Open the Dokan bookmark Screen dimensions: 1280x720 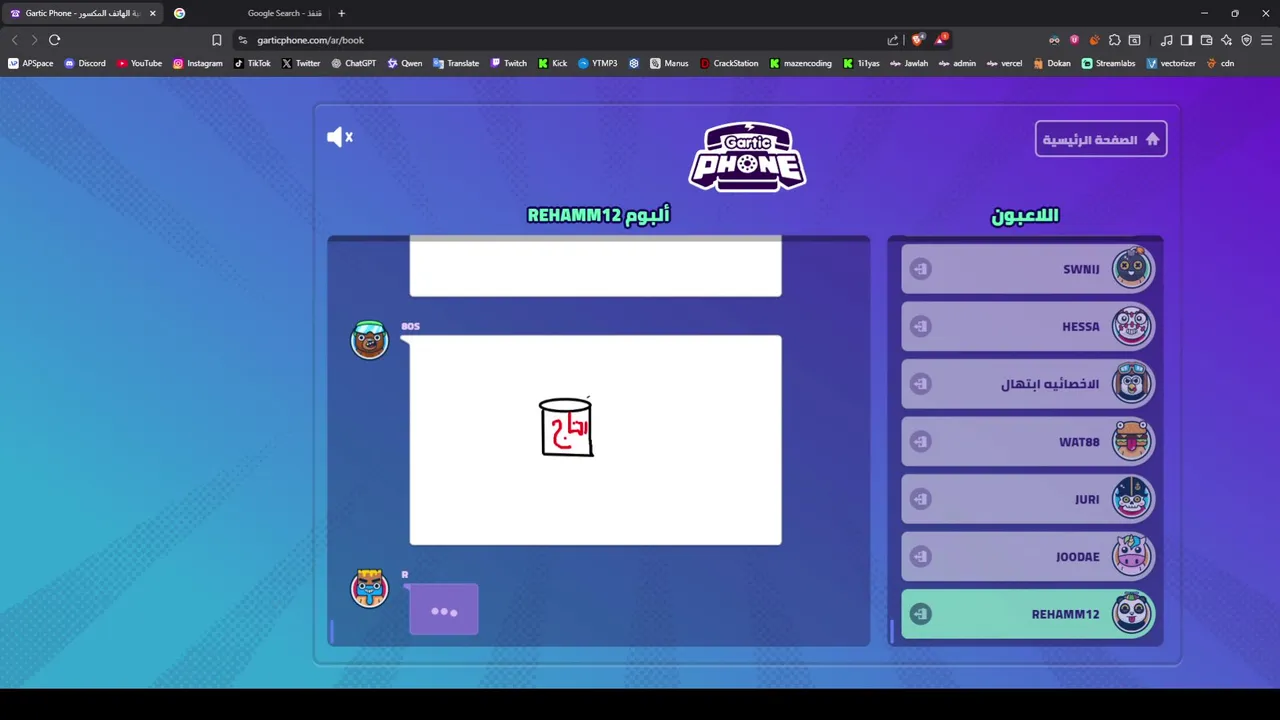[1052, 63]
